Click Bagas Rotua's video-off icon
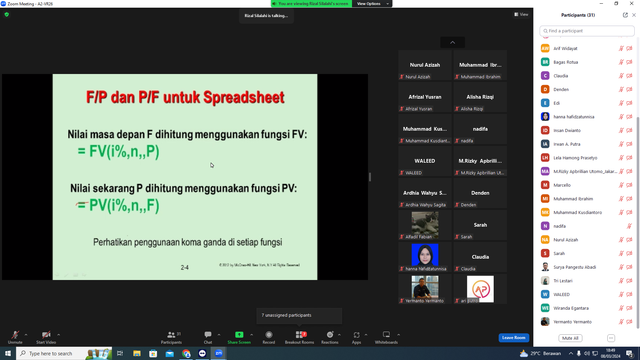Image resolution: width=640 pixels, height=360 pixels. click(629, 62)
